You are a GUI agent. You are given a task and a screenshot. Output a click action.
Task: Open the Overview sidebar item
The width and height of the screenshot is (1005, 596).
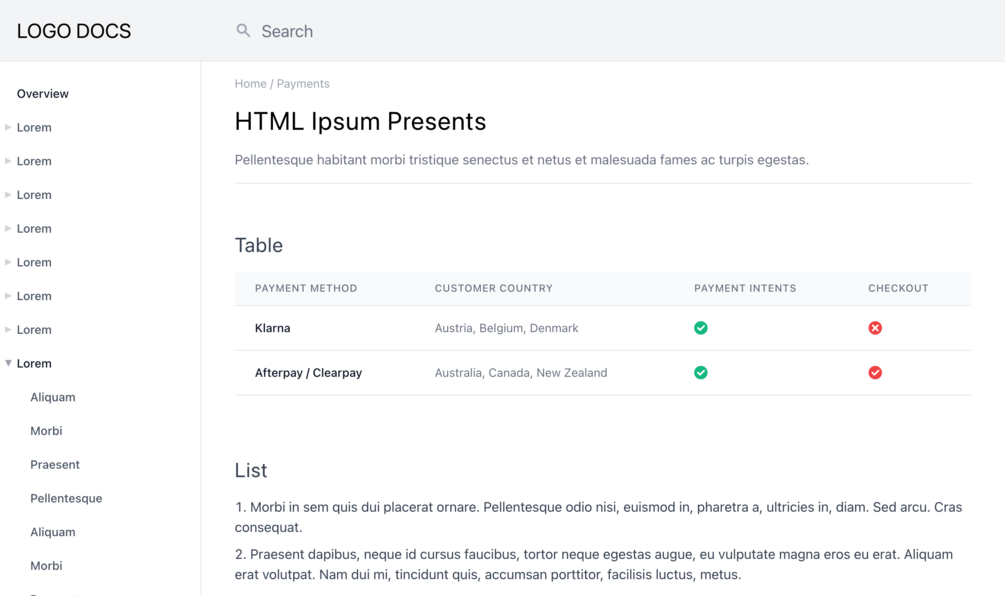[x=43, y=94]
